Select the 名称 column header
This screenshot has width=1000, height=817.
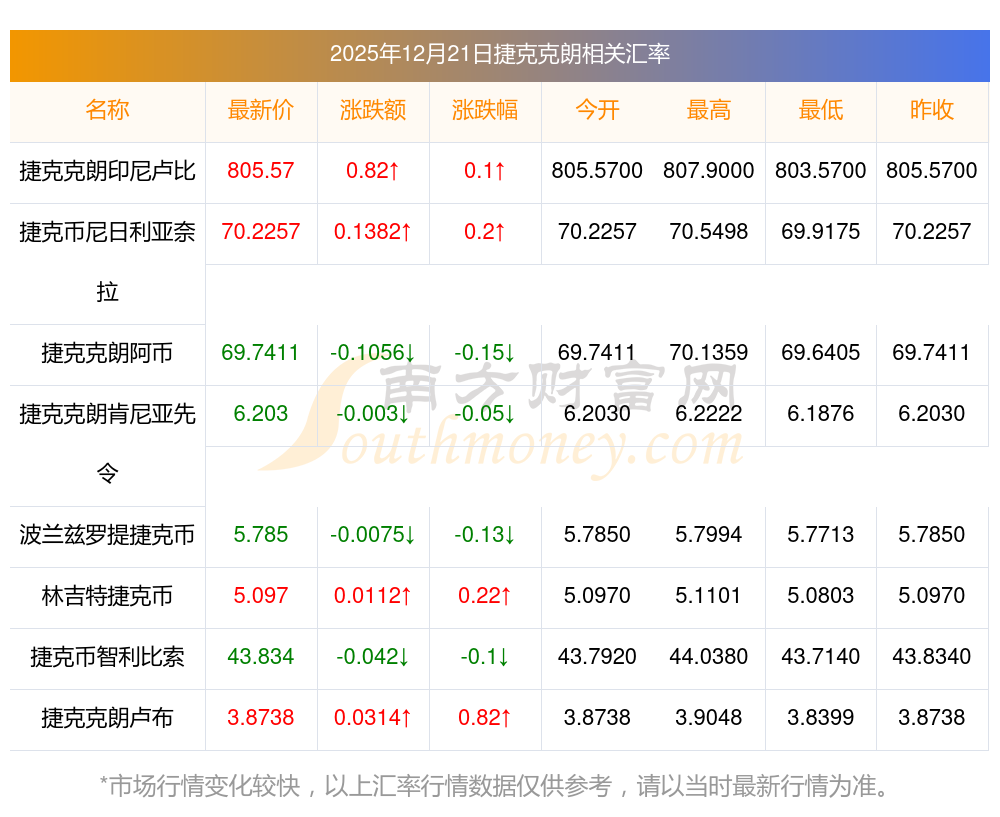click(x=107, y=110)
